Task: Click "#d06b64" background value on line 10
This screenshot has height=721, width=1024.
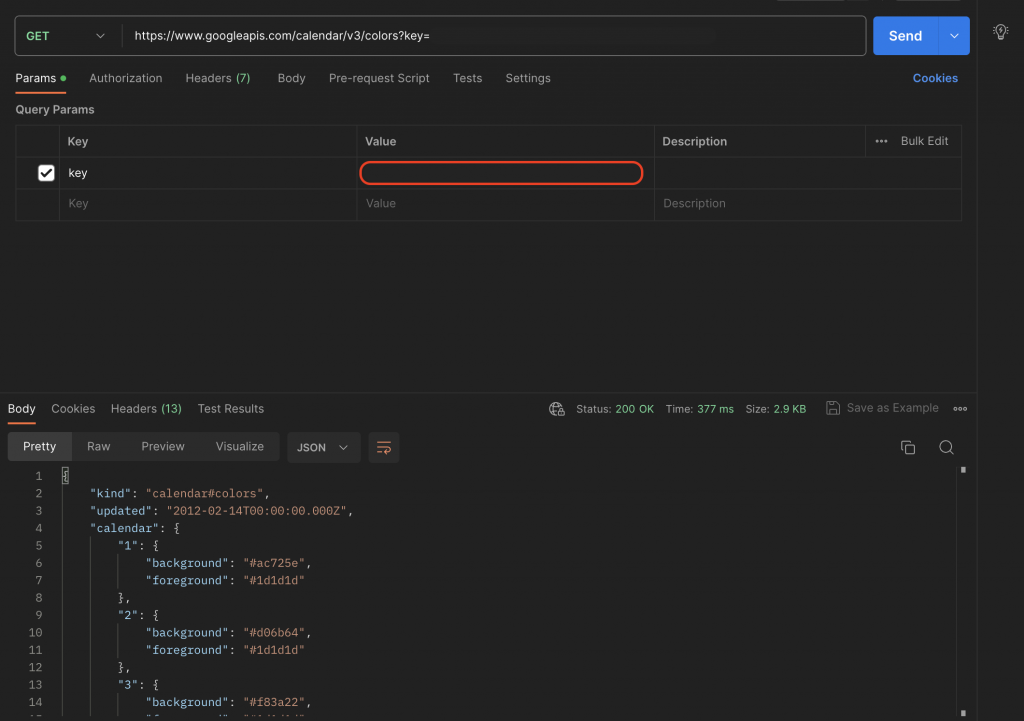Action: tap(274, 632)
